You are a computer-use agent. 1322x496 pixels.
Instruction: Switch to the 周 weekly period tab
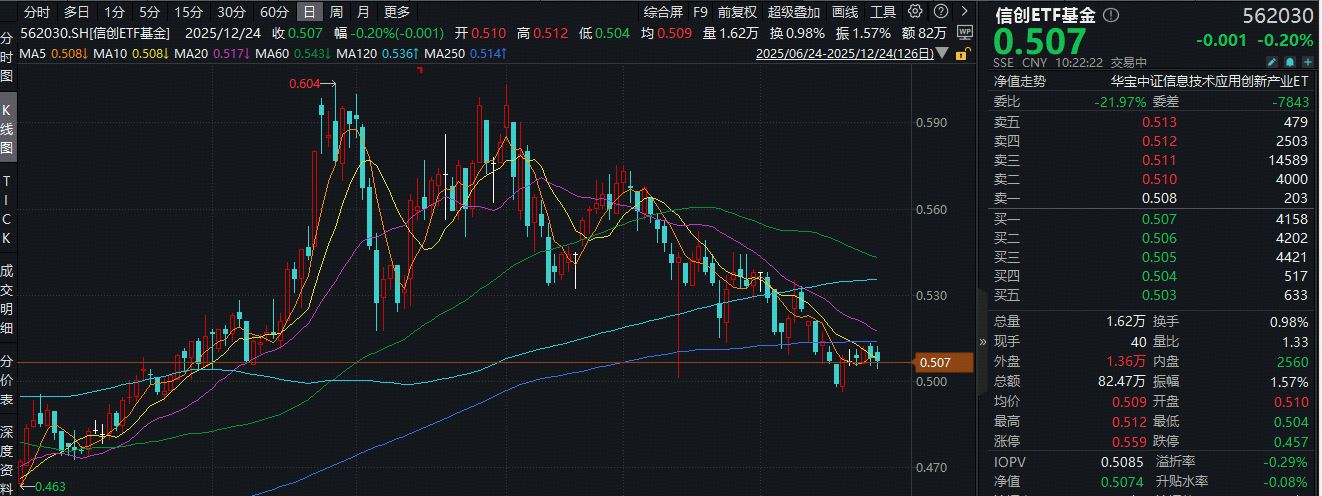coord(336,12)
